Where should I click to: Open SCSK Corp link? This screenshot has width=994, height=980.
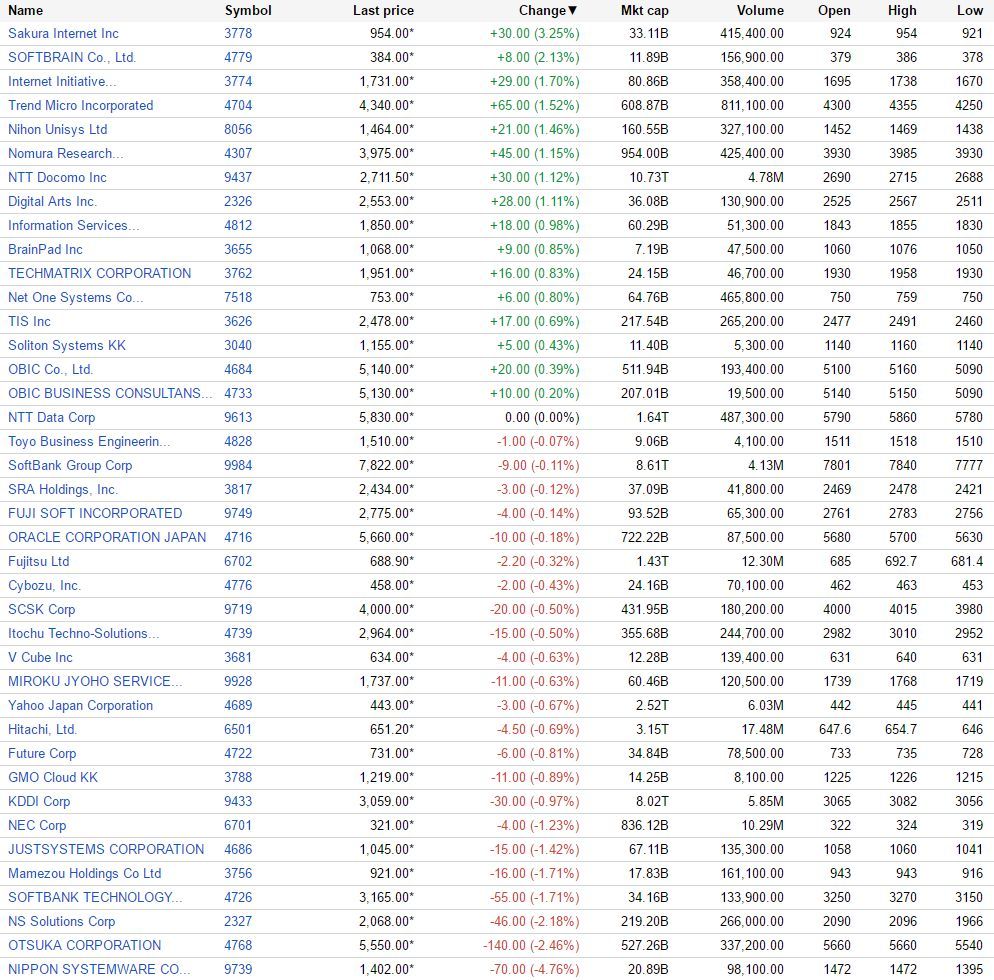coord(41,610)
